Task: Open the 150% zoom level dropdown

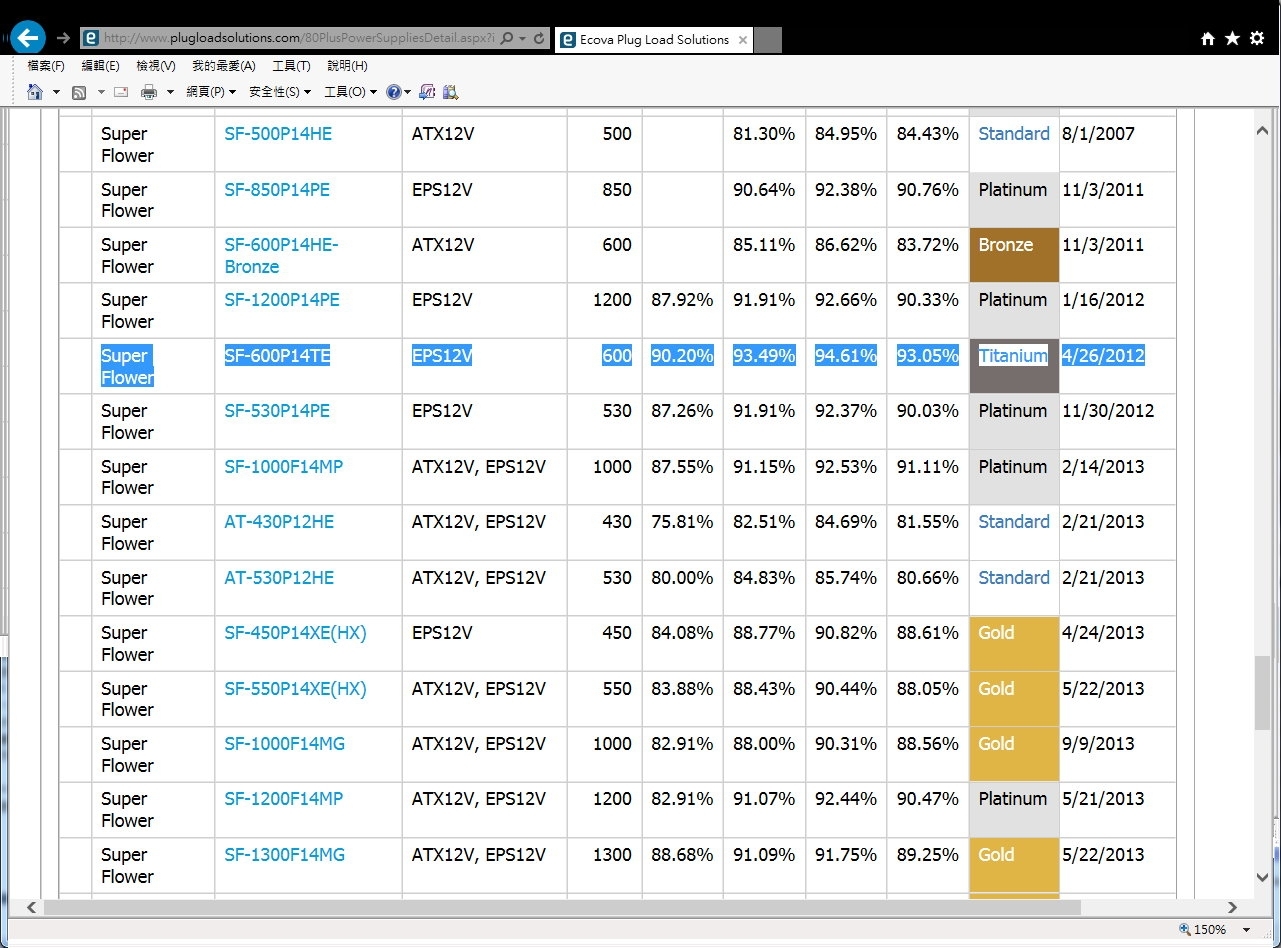Action: pyautogui.click(x=1246, y=930)
